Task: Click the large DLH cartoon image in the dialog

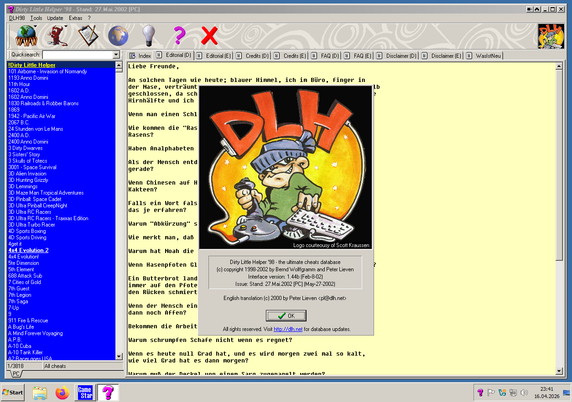Action: [286, 168]
